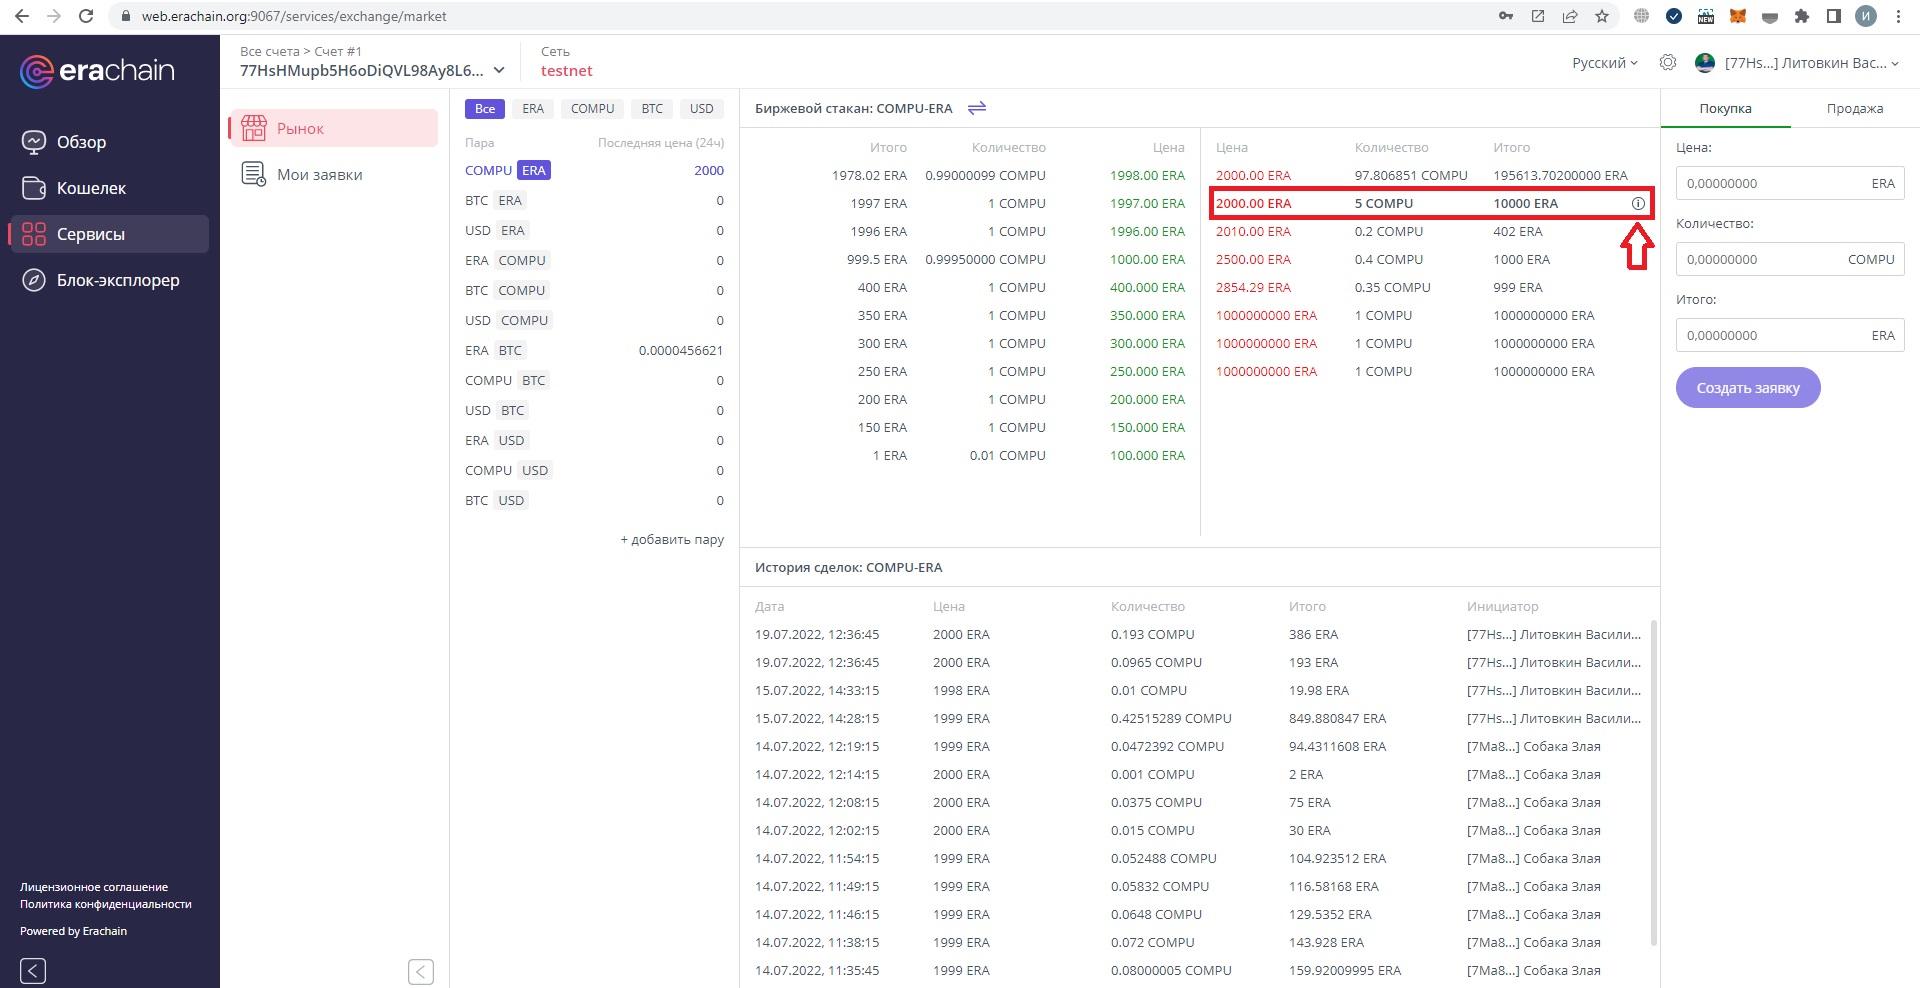Collapse the sidebar using the bottom-left arrow icon
This screenshot has height=988, width=1920.
(x=33, y=970)
